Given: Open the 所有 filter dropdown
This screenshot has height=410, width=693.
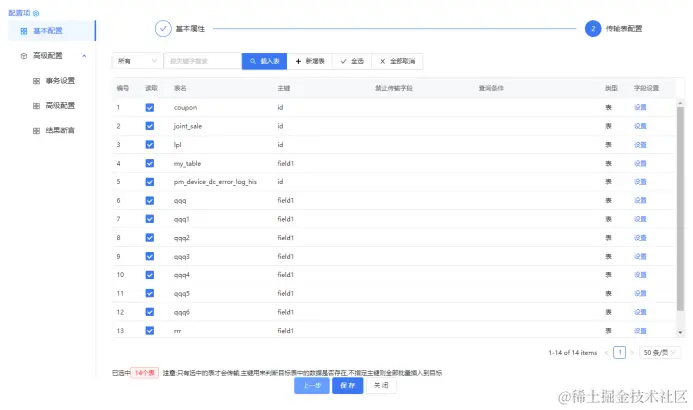Looking at the screenshot, I should click(x=137, y=61).
